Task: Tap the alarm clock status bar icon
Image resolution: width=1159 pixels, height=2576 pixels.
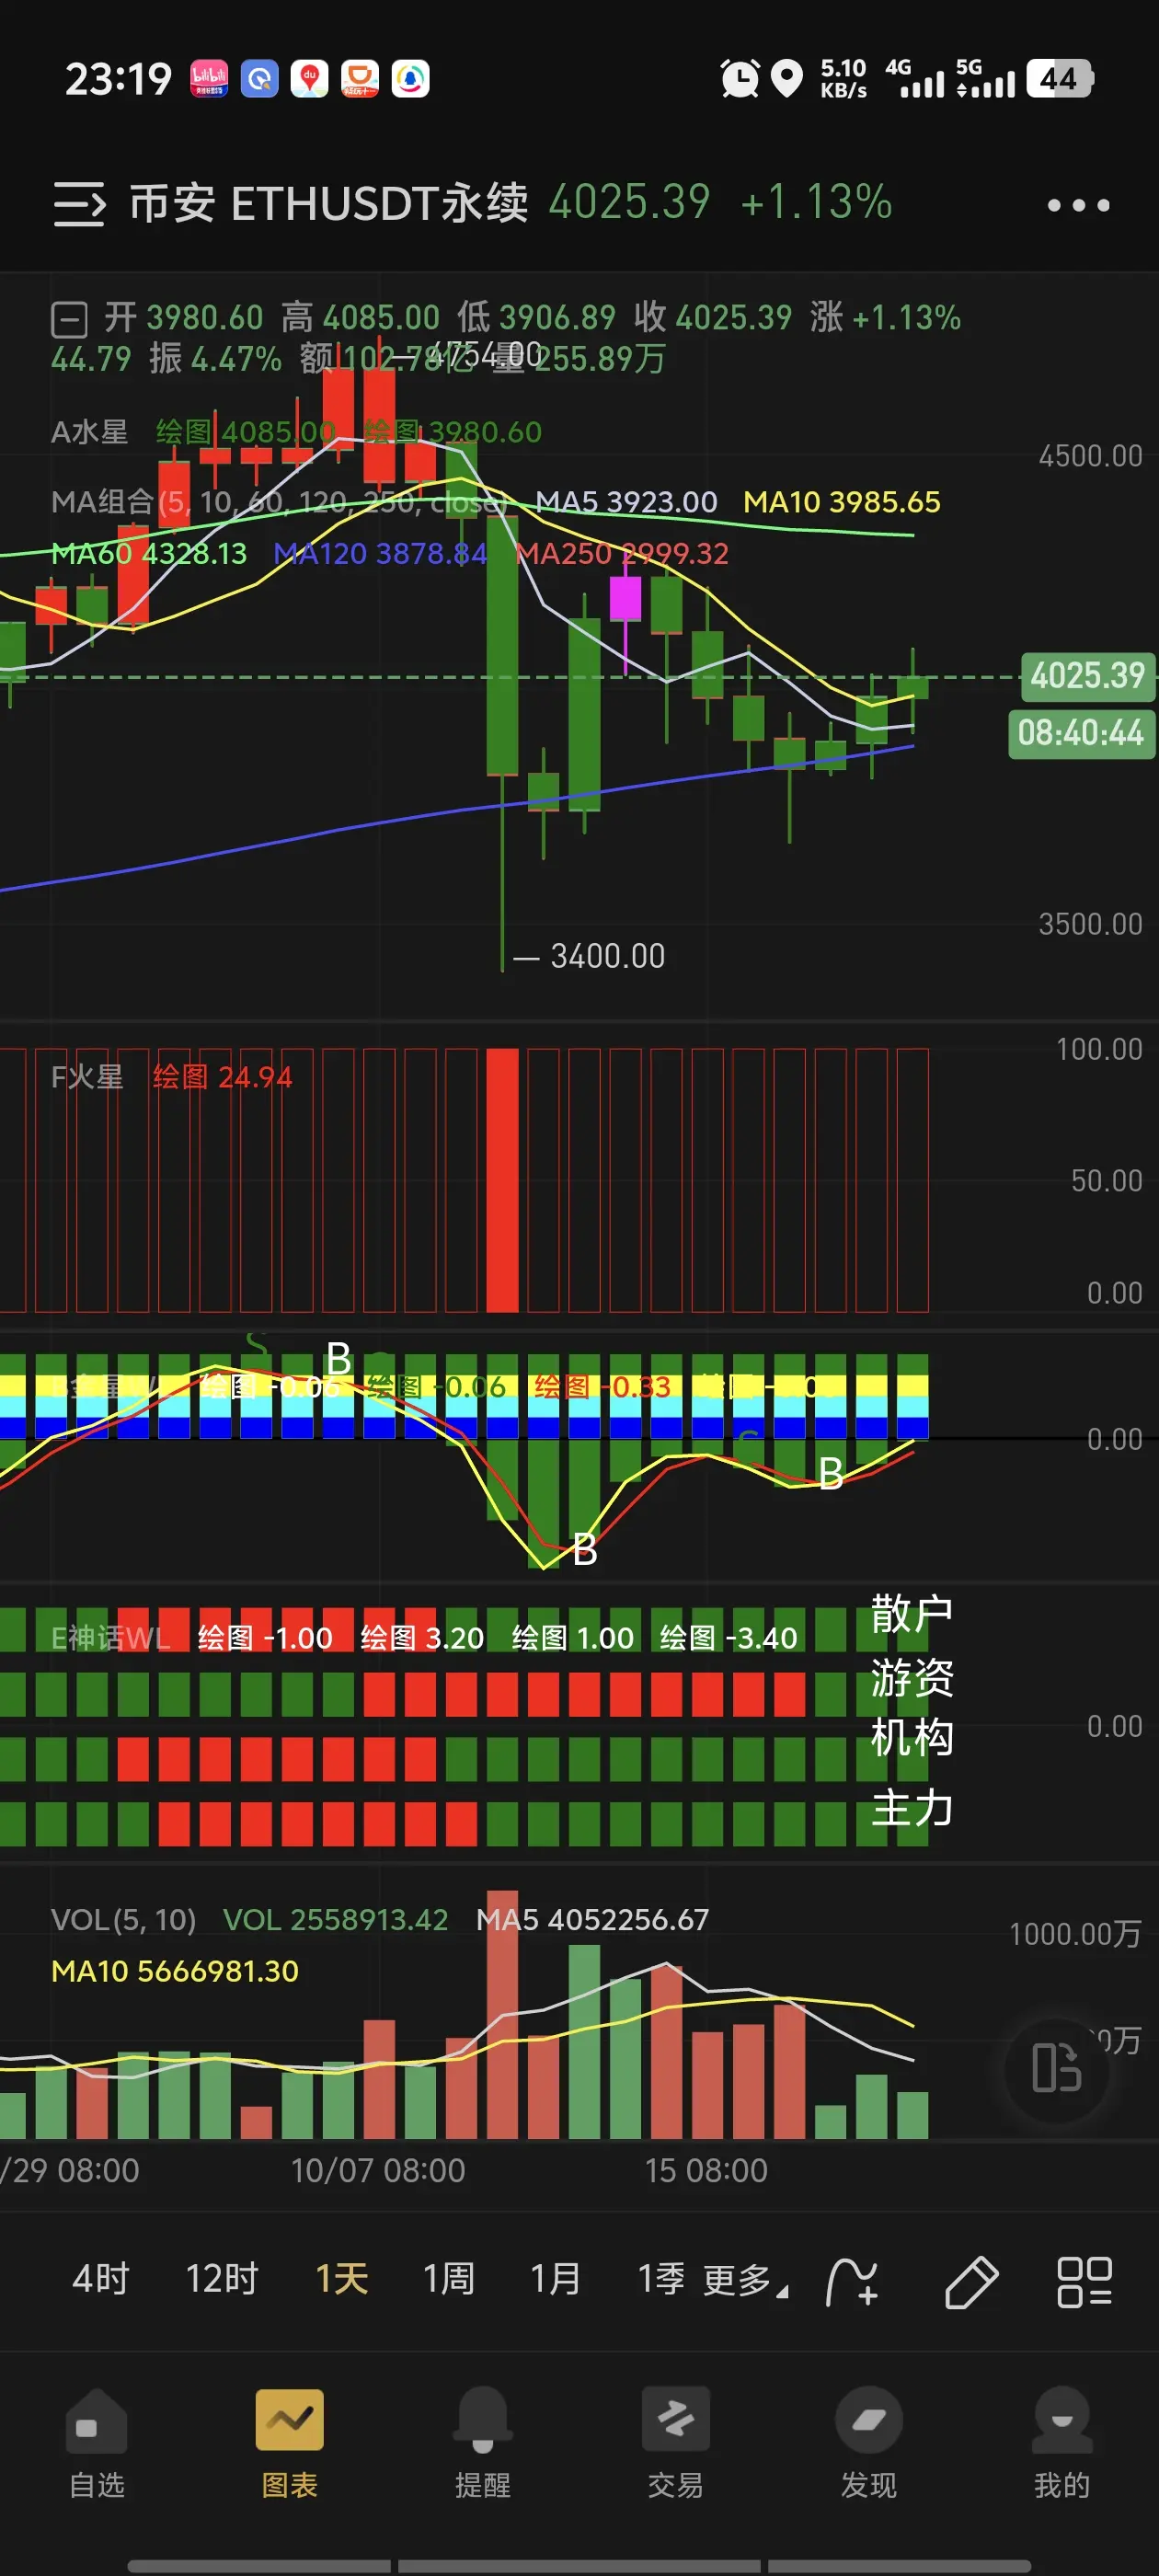Action: click(x=739, y=78)
